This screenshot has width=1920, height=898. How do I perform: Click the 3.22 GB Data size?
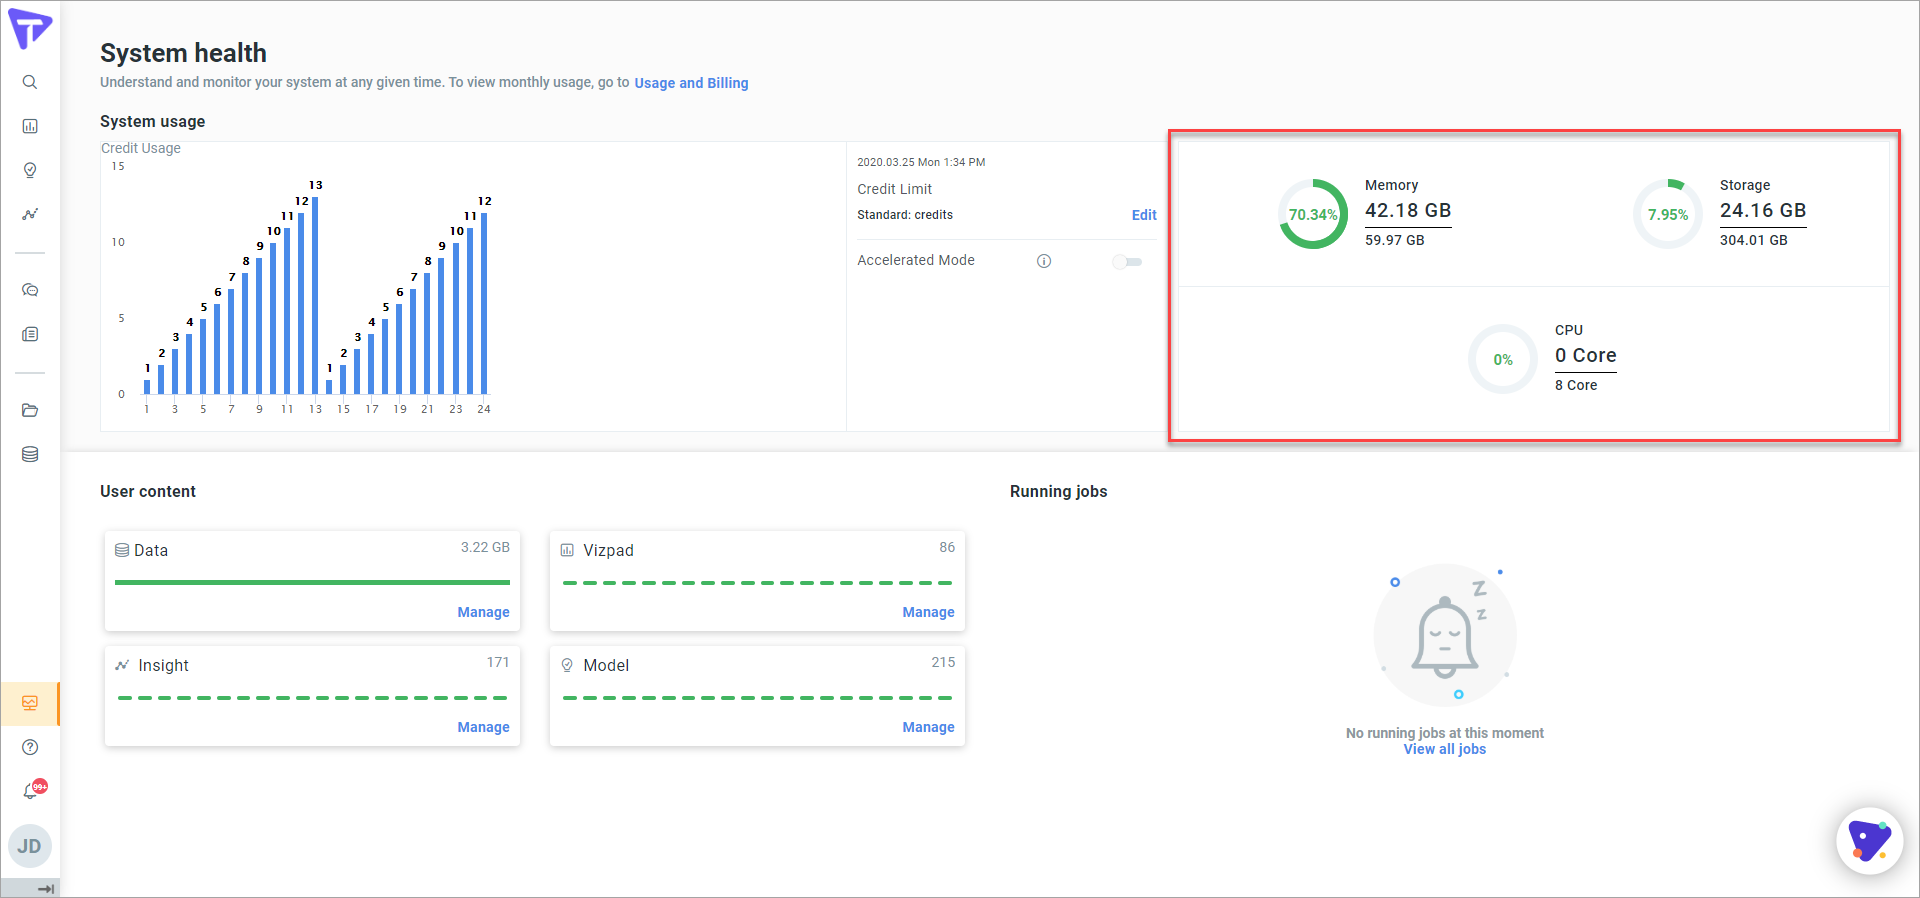pyautogui.click(x=485, y=547)
